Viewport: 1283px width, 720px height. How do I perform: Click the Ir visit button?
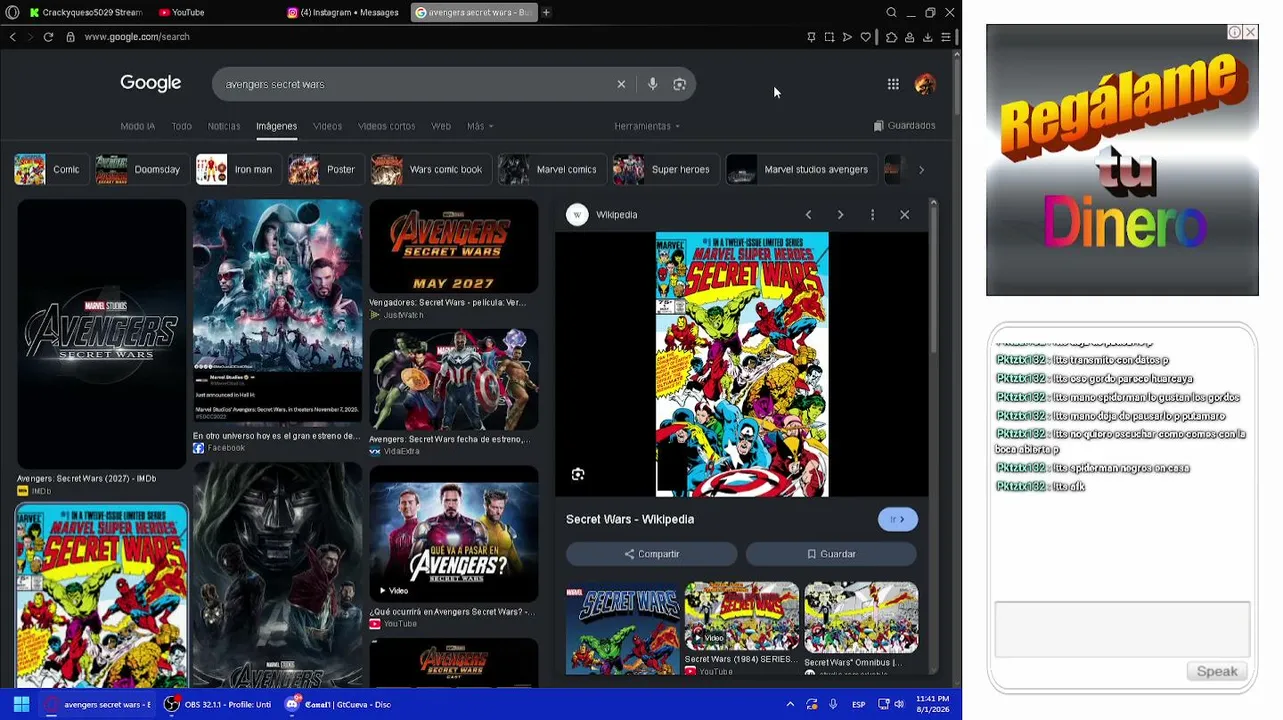(898, 519)
